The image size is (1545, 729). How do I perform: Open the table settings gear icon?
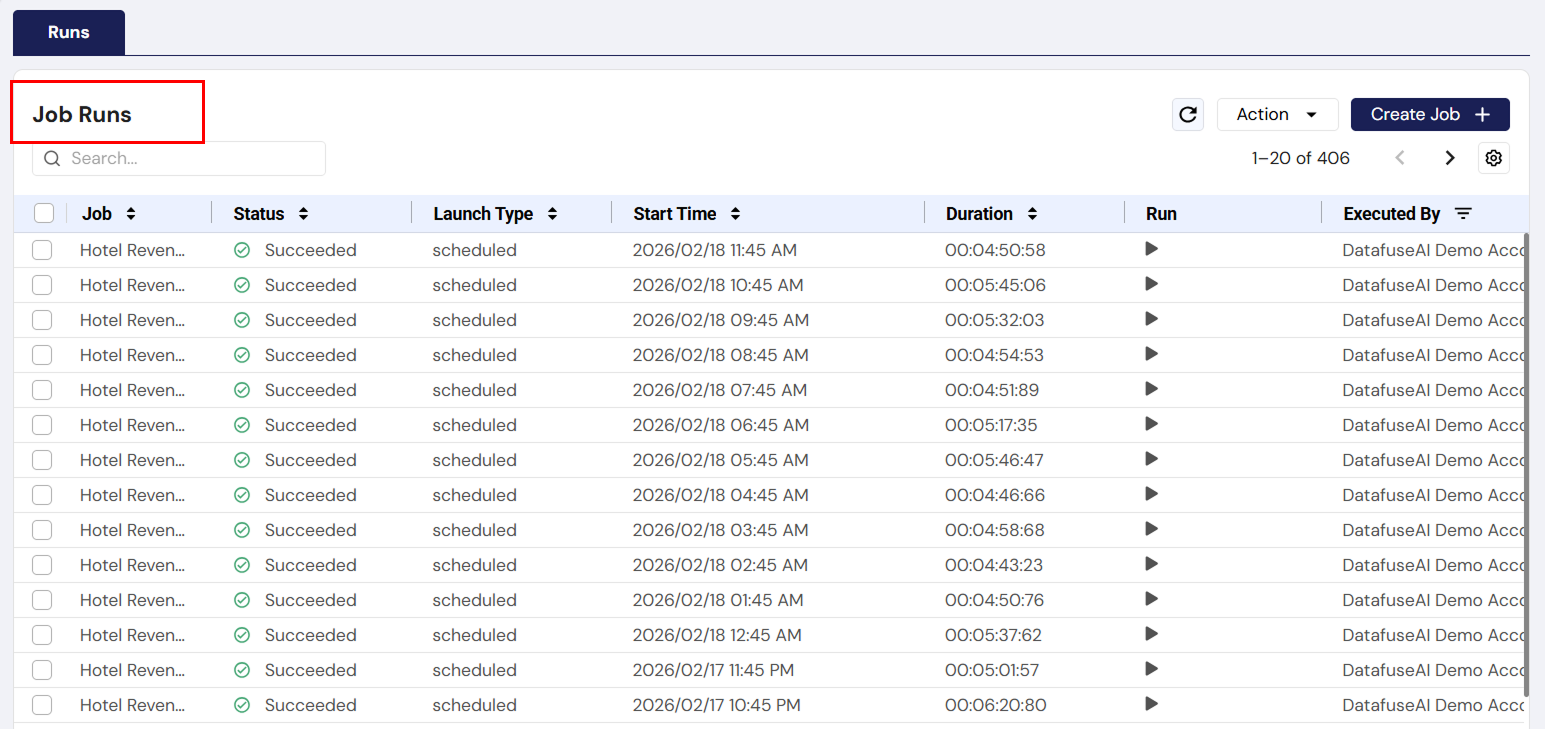point(1493,157)
